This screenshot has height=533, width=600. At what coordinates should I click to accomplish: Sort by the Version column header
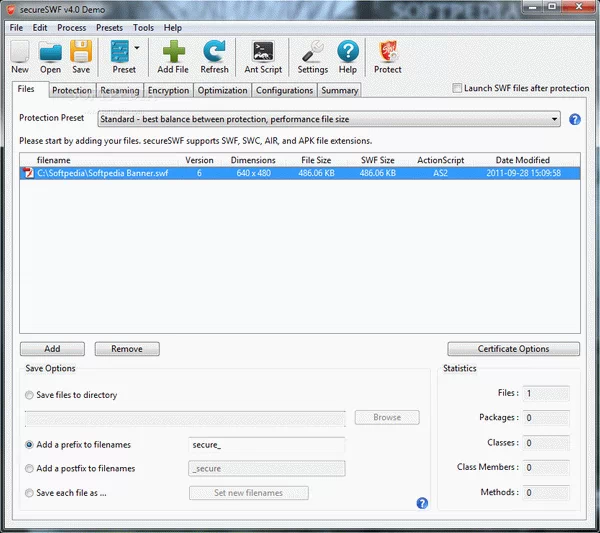click(x=199, y=160)
